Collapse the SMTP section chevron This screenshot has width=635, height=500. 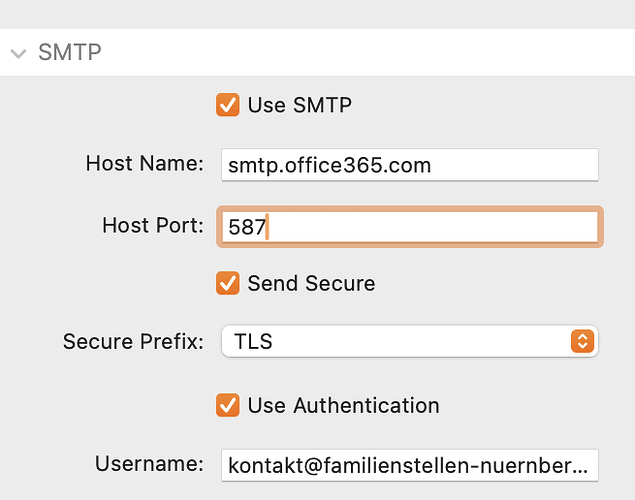[x=18, y=53]
